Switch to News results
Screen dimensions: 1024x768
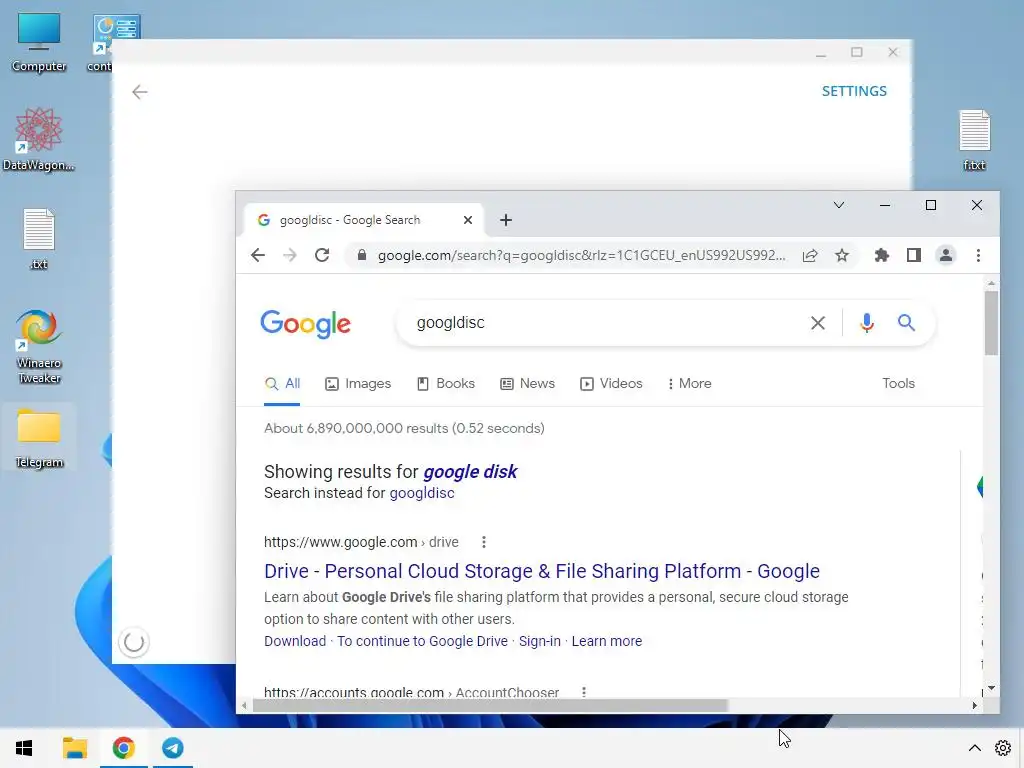(528, 384)
